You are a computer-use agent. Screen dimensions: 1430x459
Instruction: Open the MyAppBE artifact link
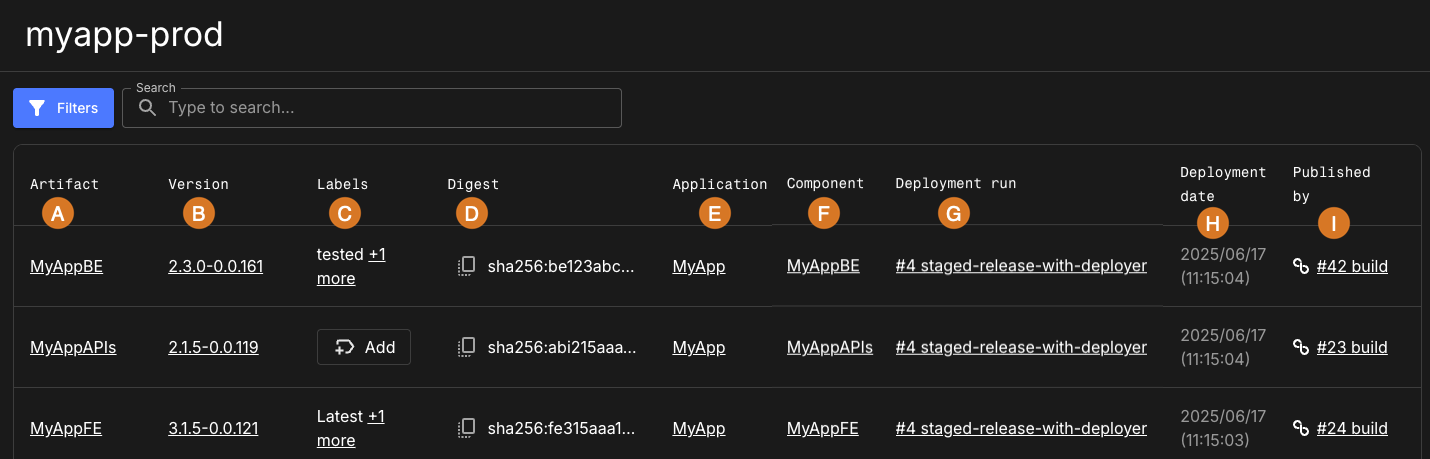pos(66,266)
